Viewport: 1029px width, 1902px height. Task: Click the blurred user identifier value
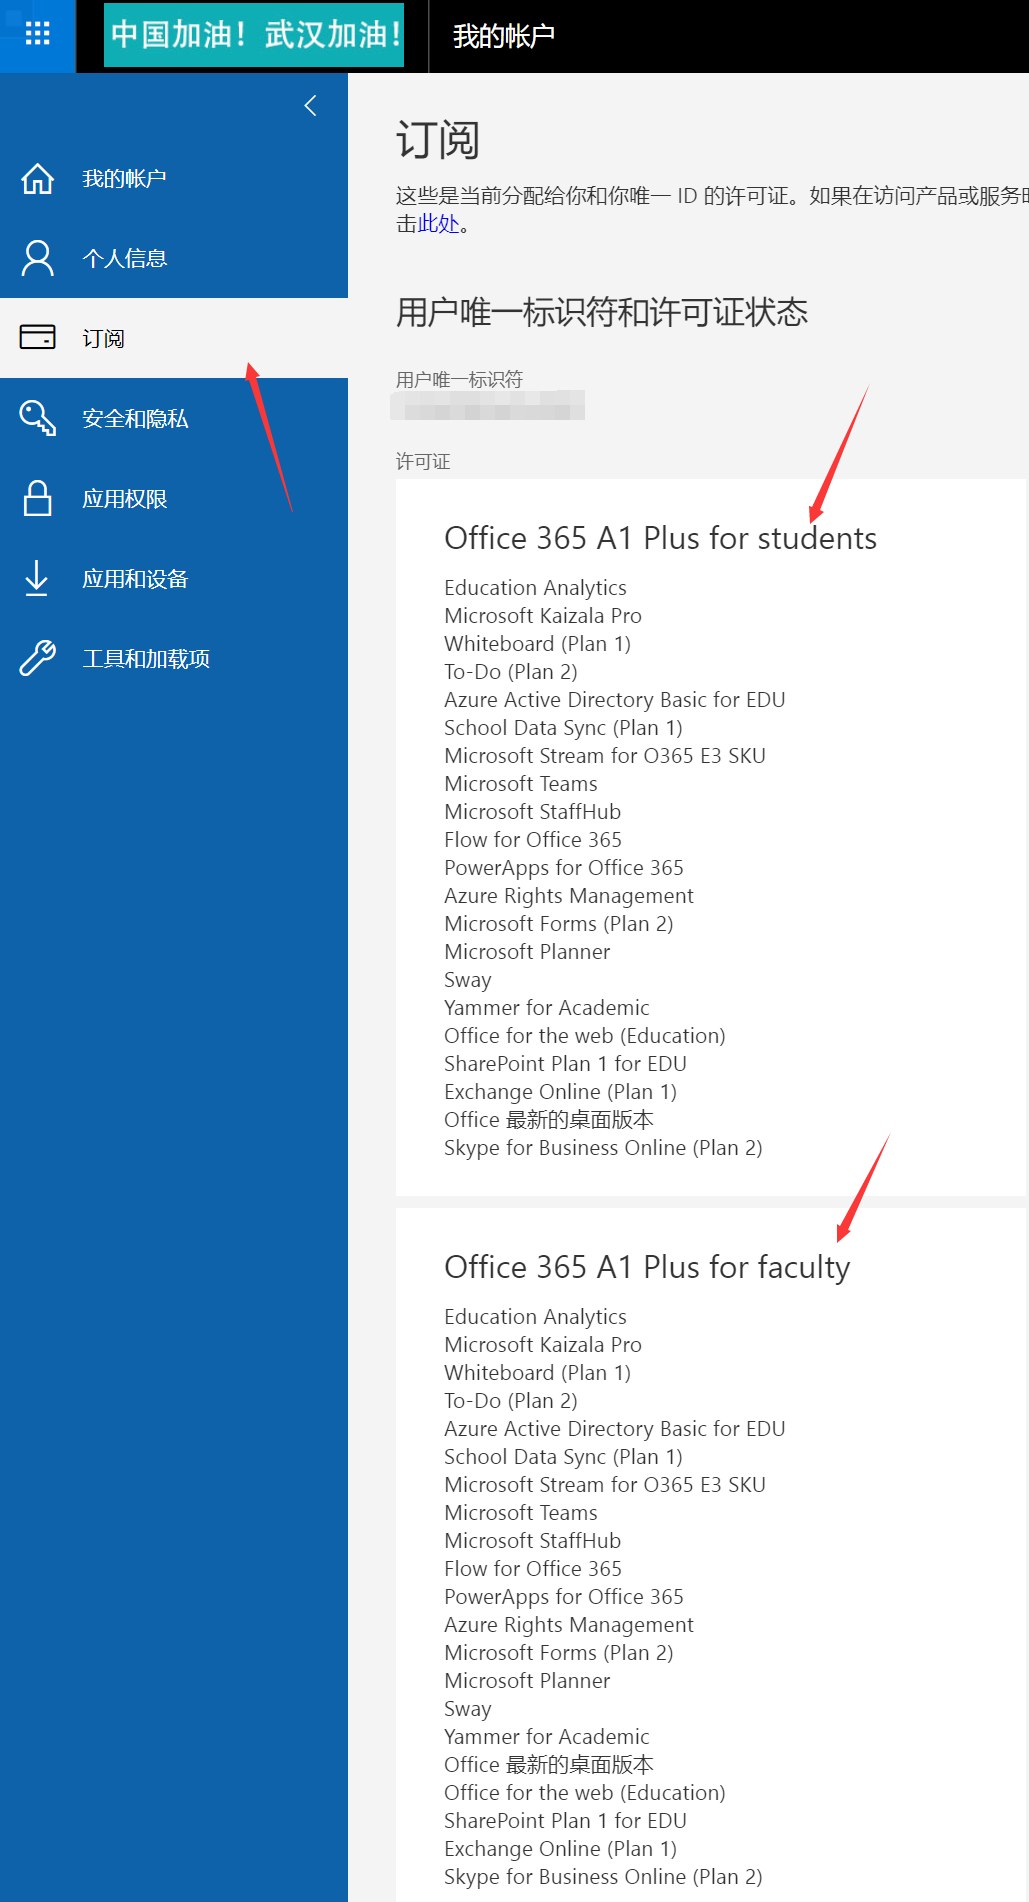click(x=488, y=405)
